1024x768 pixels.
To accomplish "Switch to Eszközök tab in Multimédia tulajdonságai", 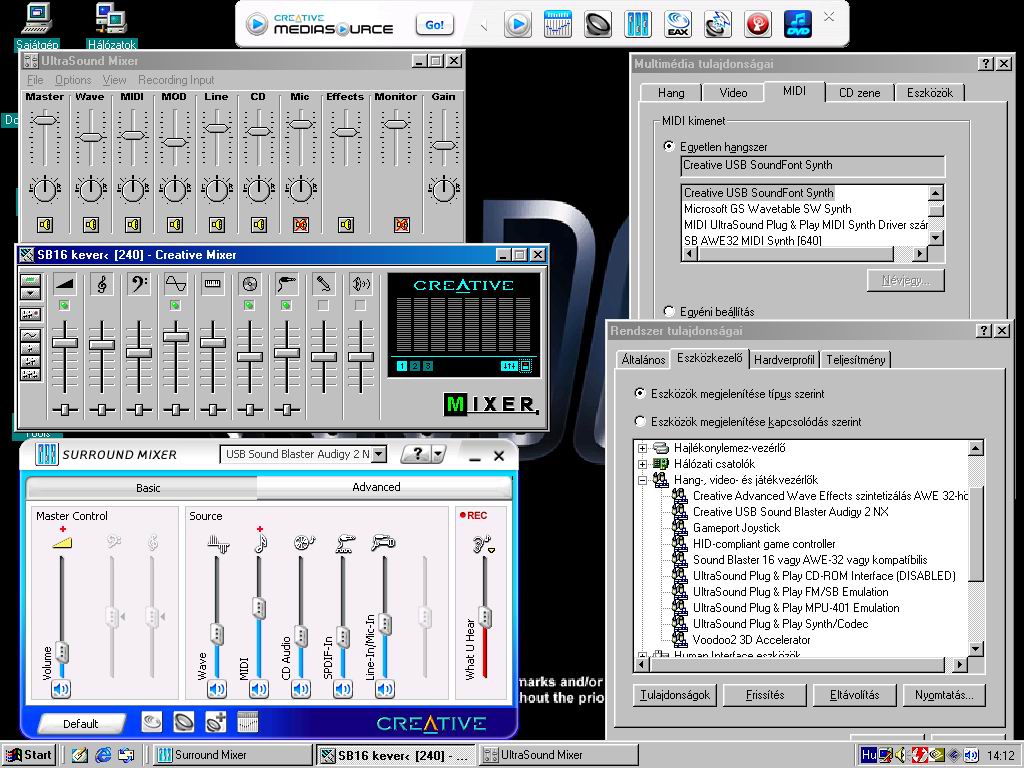I will pyautogui.click(x=929, y=93).
